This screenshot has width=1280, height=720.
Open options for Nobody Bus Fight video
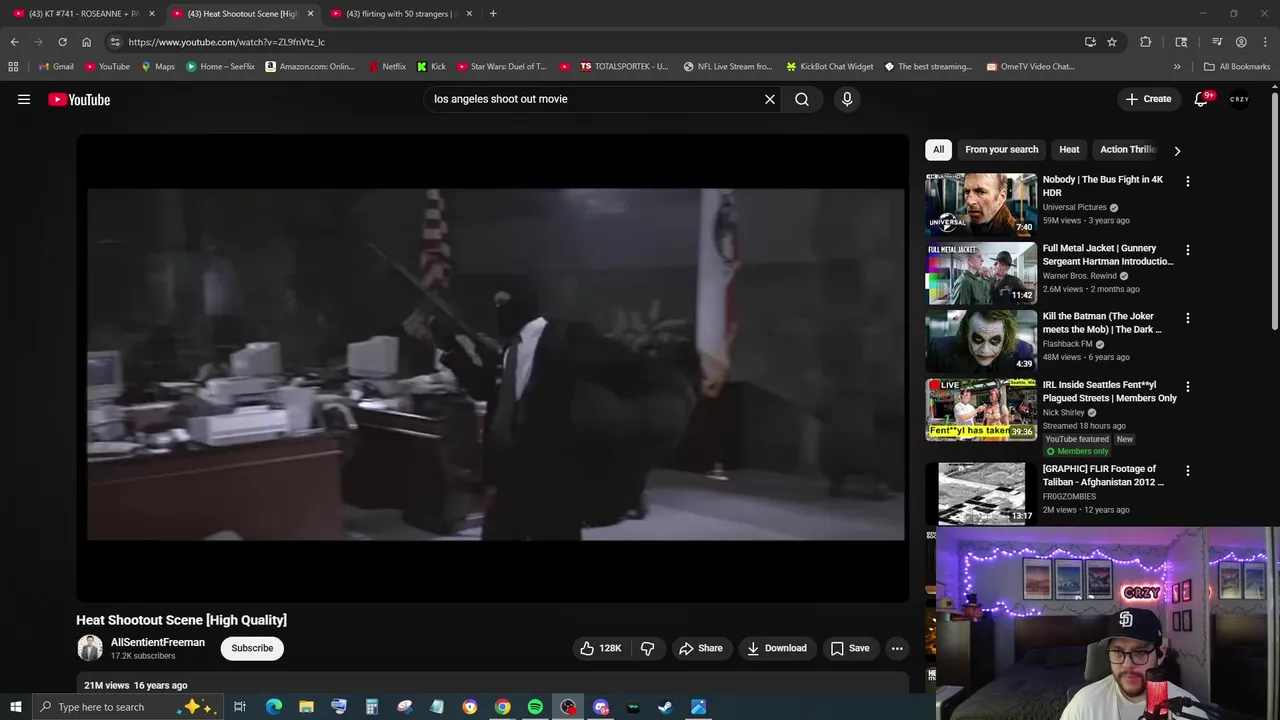click(1187, 182)
